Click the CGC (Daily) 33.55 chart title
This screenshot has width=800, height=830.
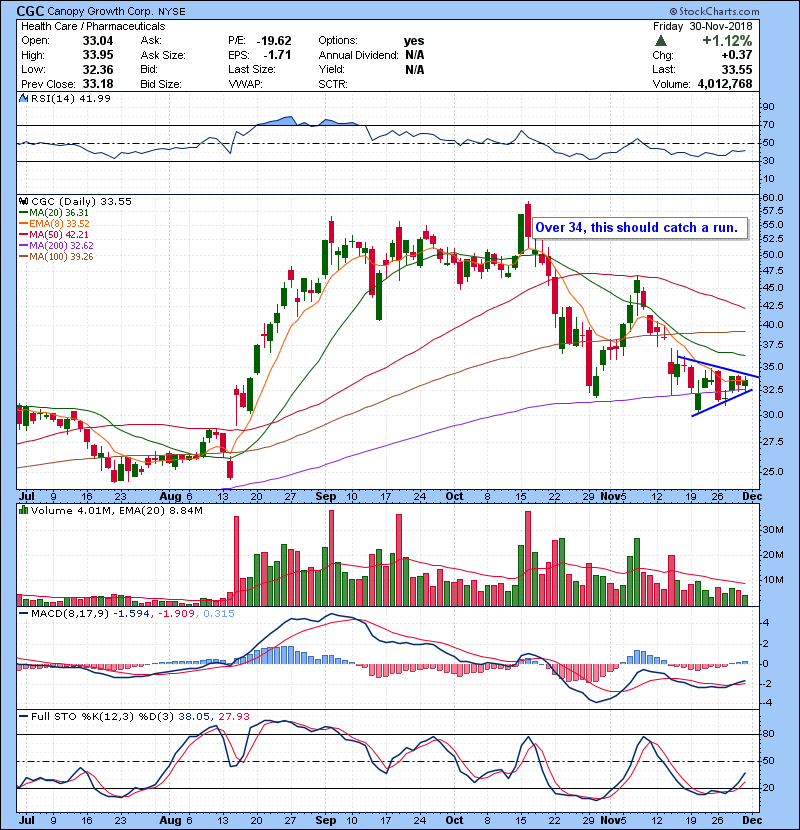(x=82, y=202)
